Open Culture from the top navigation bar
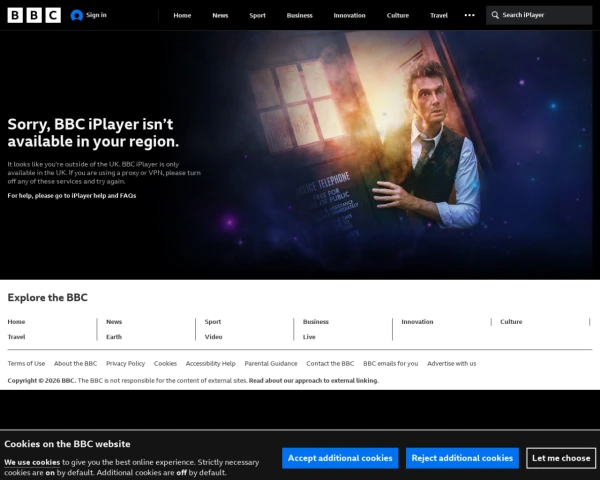600x480 pixels. point(398,15)
